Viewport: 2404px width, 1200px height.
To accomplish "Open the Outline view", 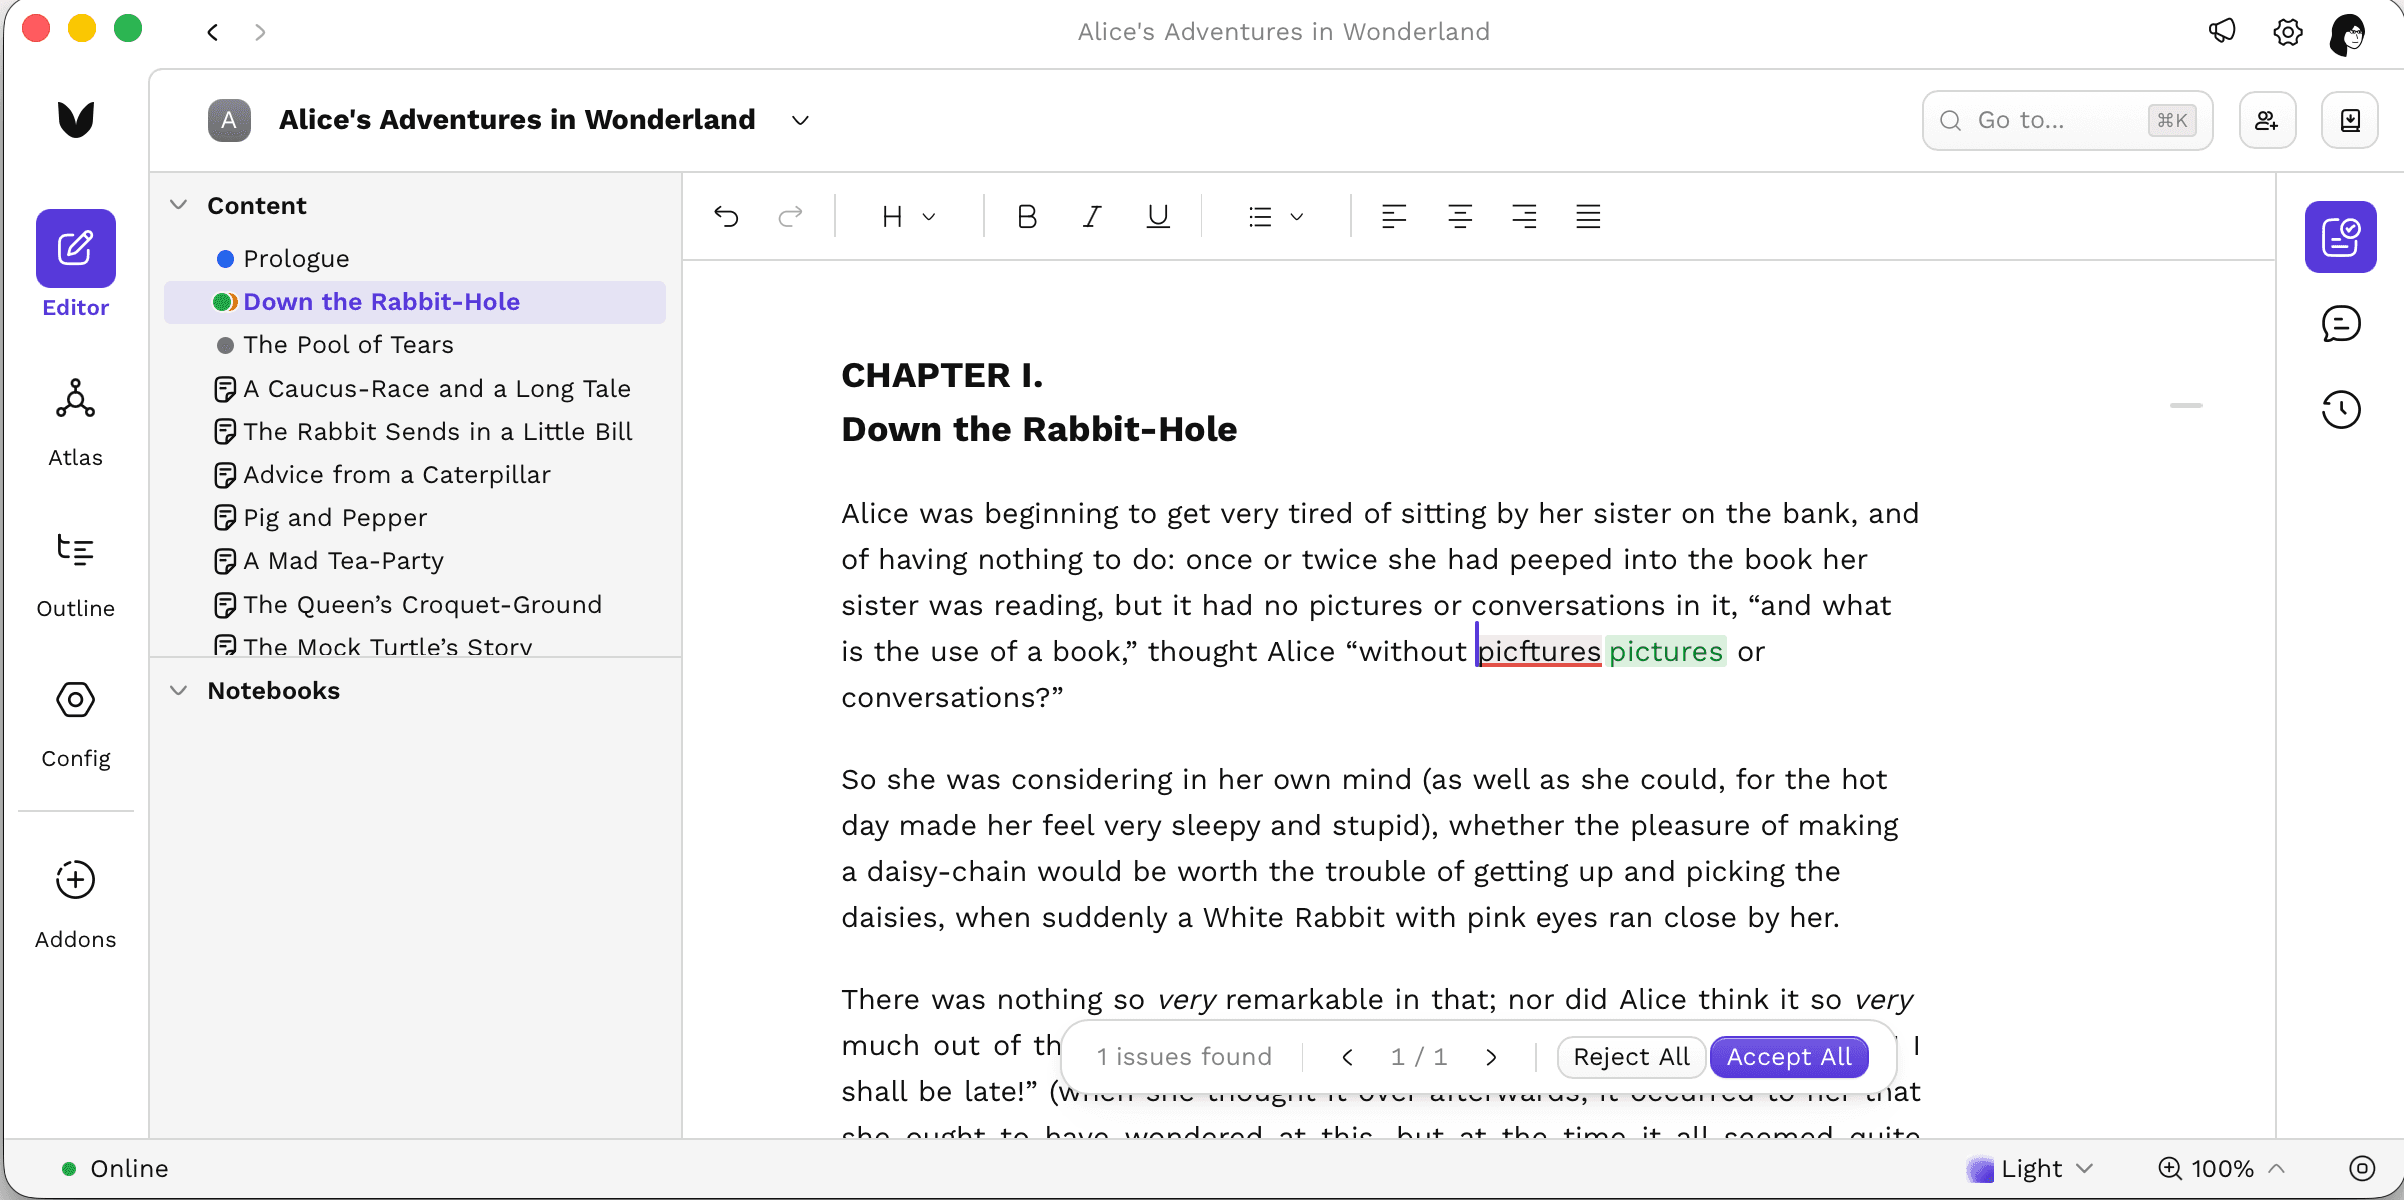I will [76, 574].
